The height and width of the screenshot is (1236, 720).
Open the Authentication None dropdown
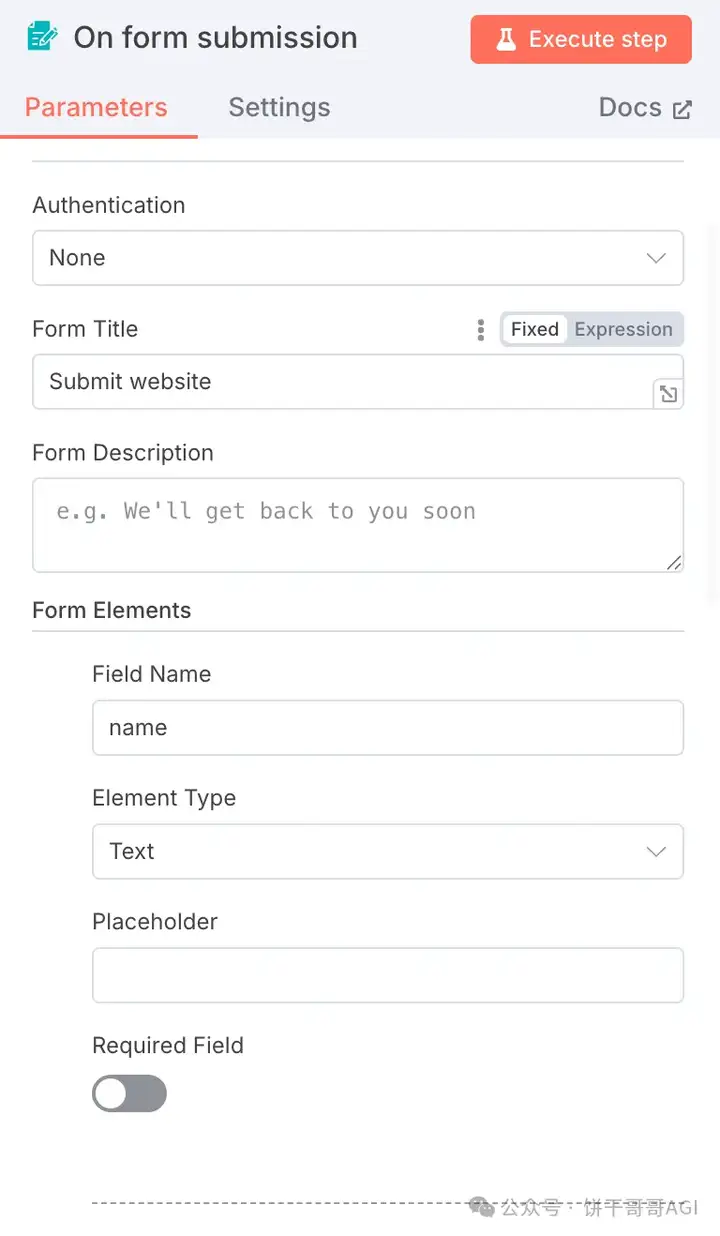(x=358, y=258)
